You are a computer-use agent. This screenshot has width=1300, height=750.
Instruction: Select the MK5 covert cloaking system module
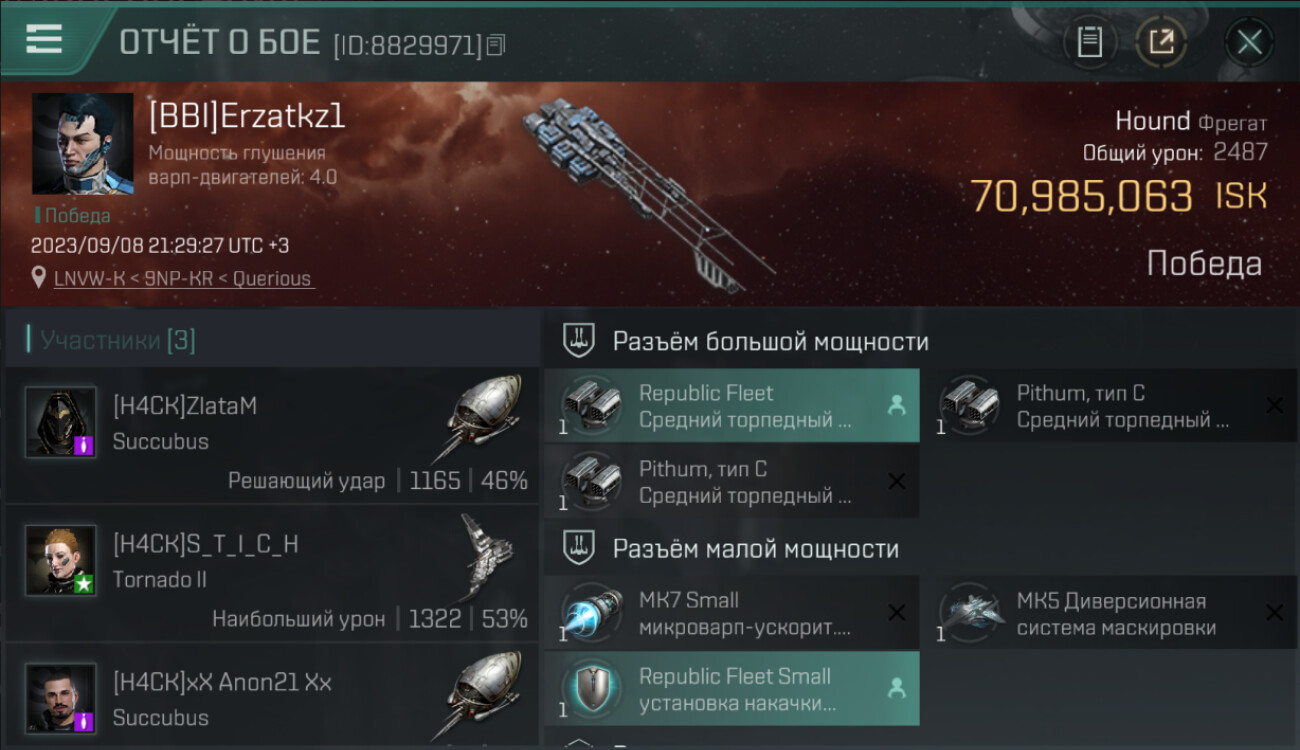1109,614
